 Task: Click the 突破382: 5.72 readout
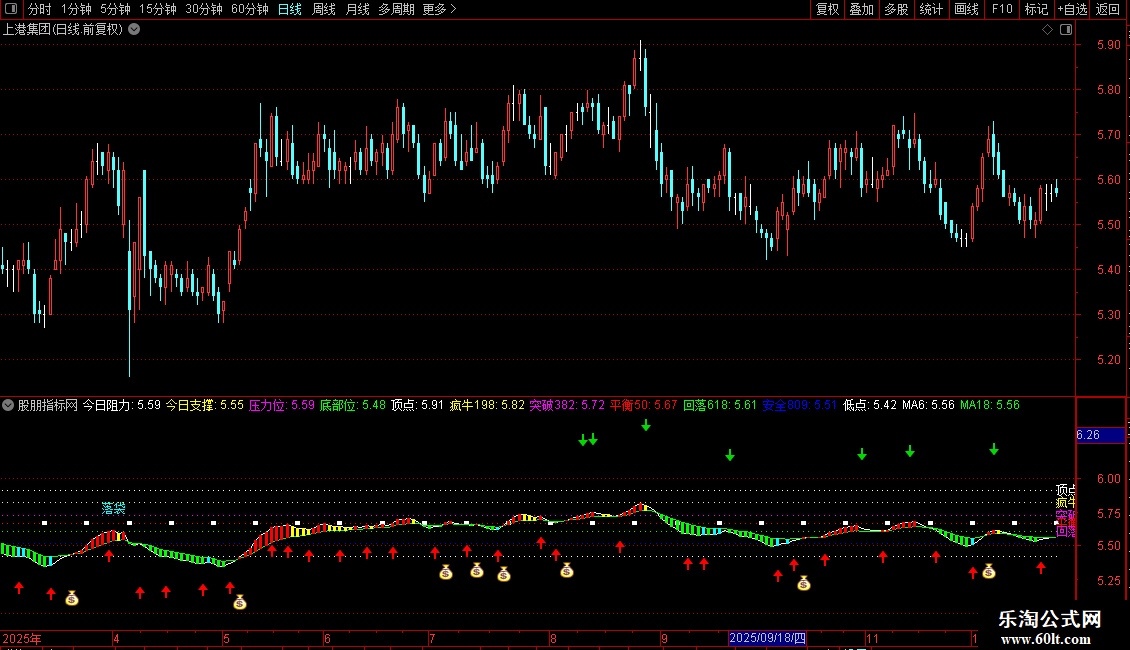click(567, 405)
